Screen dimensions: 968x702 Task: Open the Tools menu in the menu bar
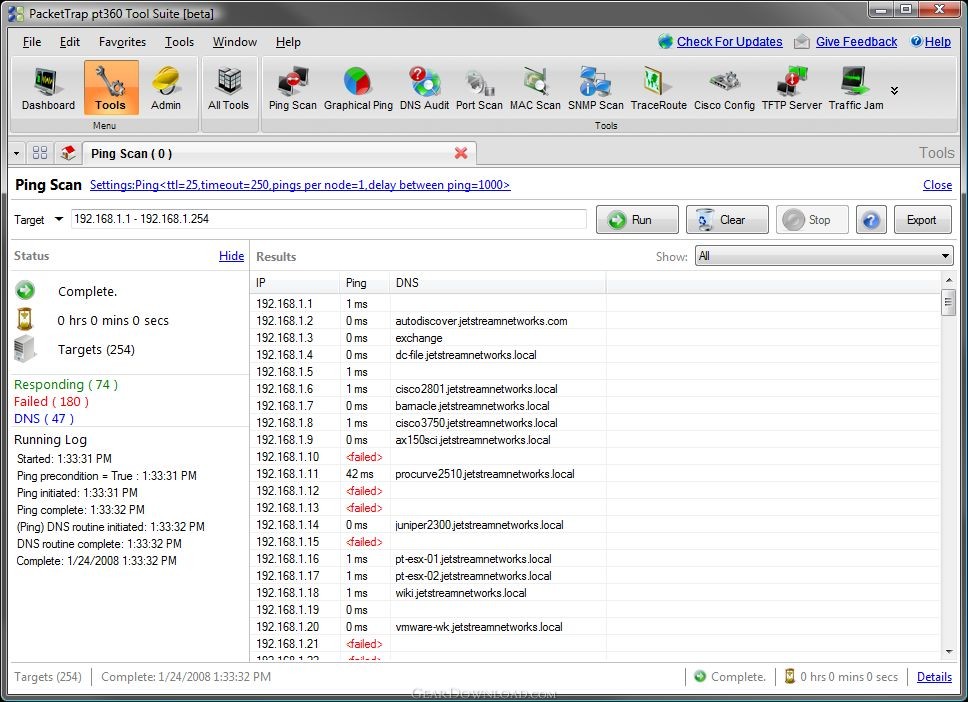click(179, 42)
